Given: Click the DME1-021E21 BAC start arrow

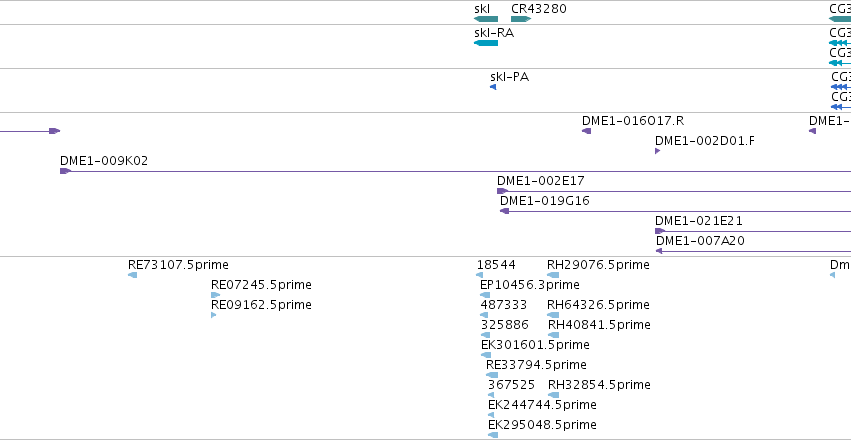Looking at the screenshot, I should (660, 231).
